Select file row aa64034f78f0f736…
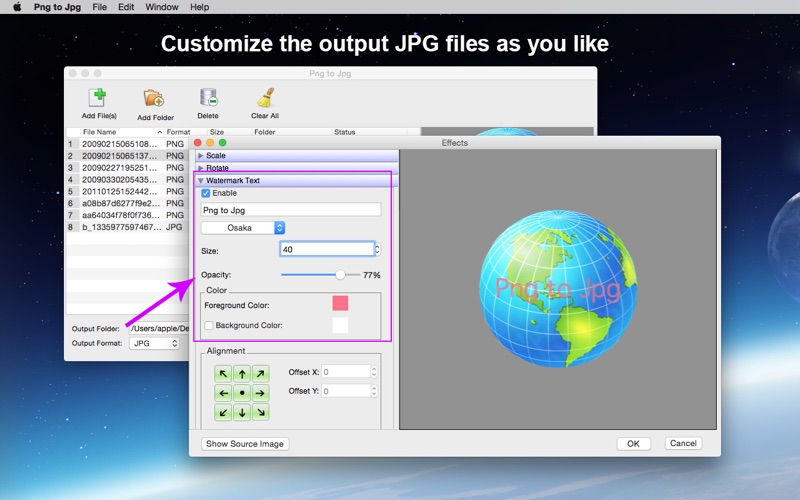This screenshot has height=500, width=800. (128, 215)
